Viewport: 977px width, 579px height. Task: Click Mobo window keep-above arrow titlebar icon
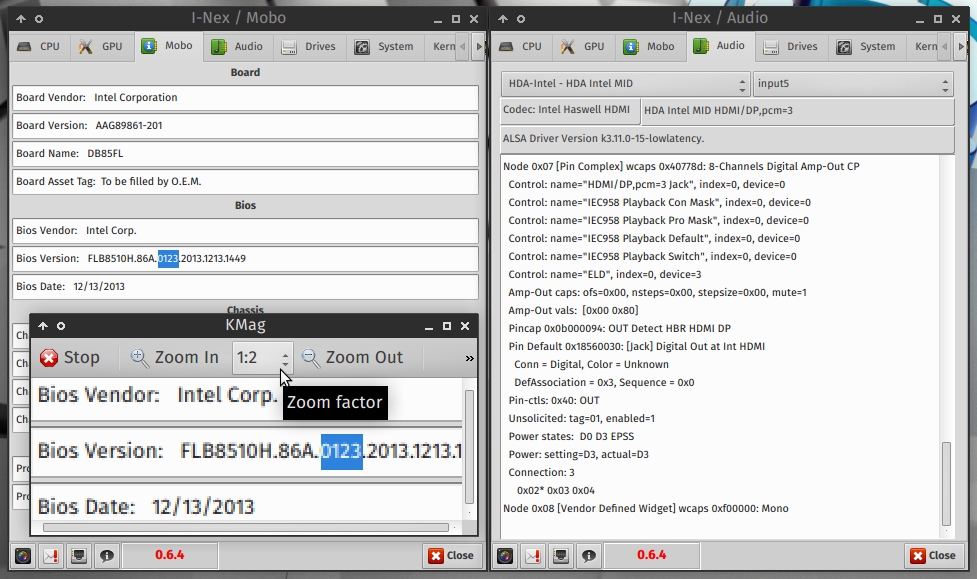click(21, 19)
